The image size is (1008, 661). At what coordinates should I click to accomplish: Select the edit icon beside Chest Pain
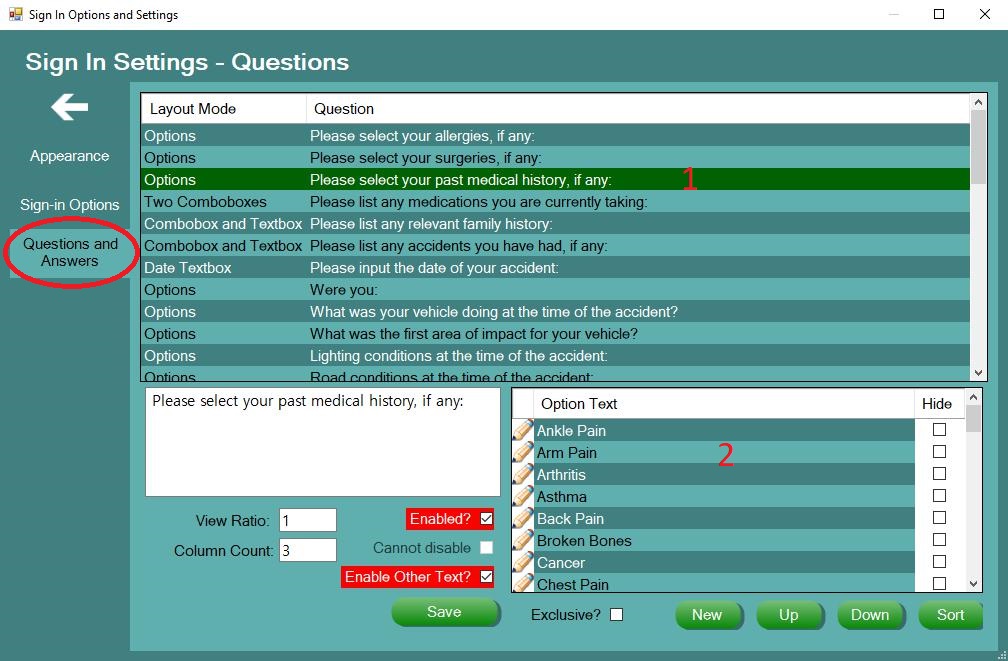pos(523,584)
